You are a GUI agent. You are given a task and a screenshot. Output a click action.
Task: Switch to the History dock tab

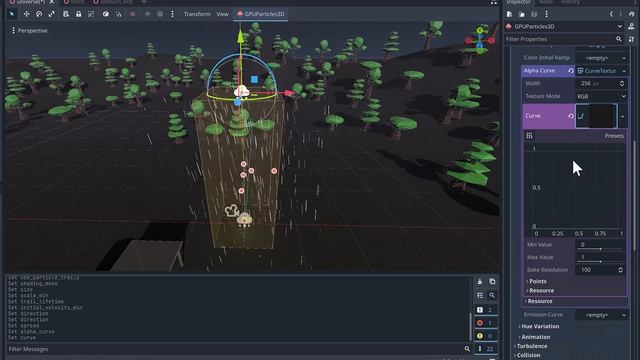tap(571, 2)
